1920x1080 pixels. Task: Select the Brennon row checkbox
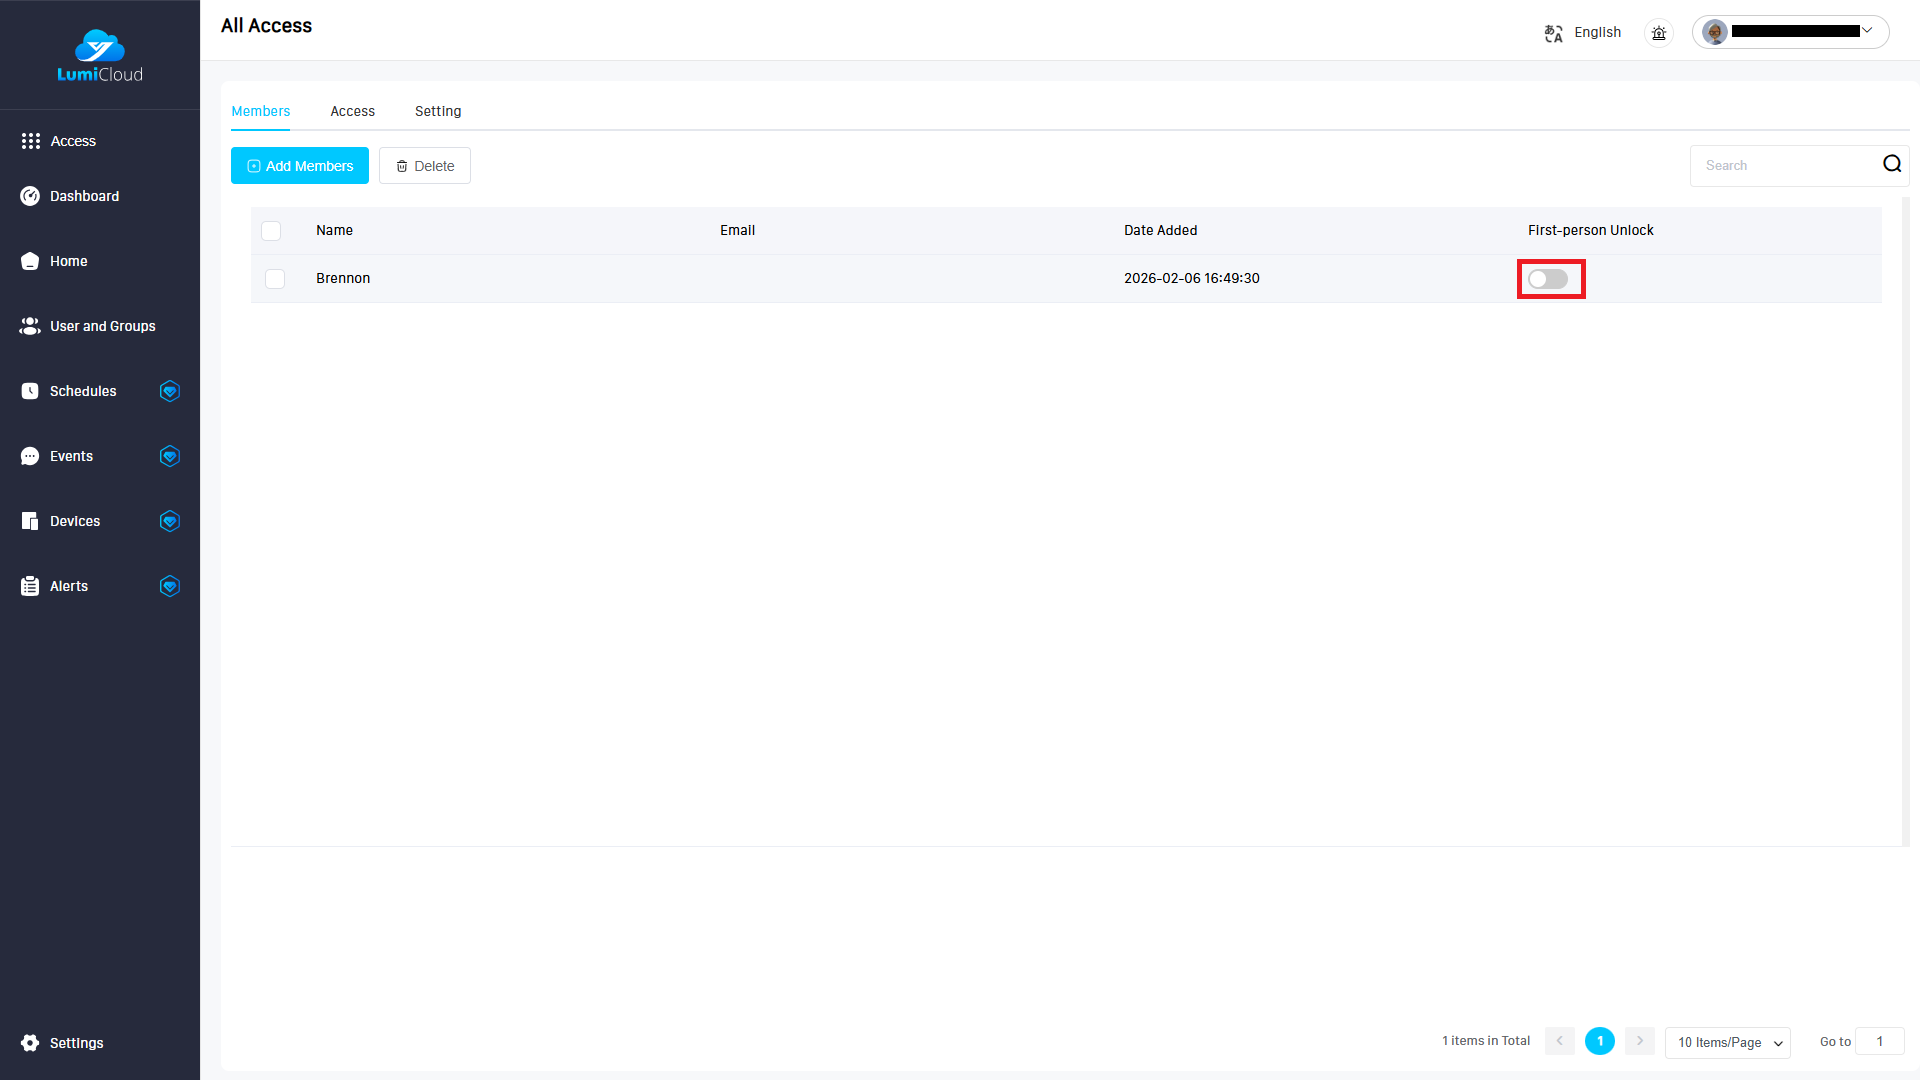(x=275, y=279)
